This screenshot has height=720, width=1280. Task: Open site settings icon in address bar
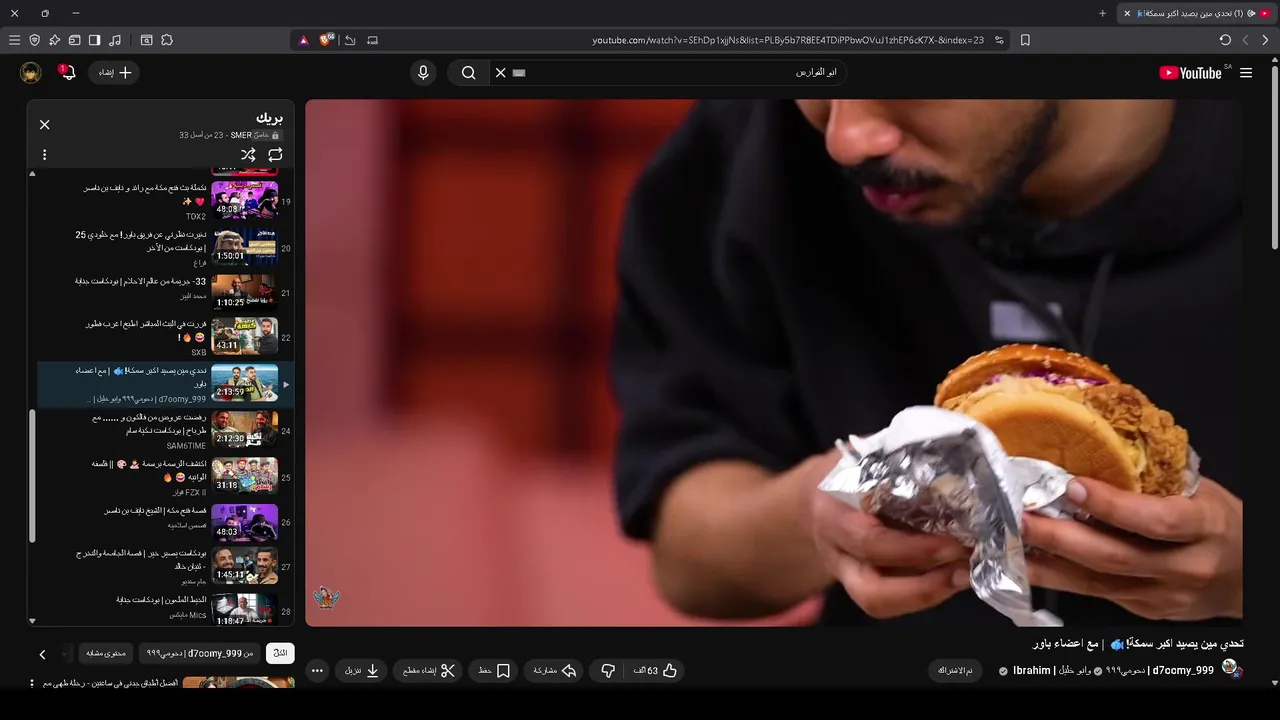coord(999,40)
